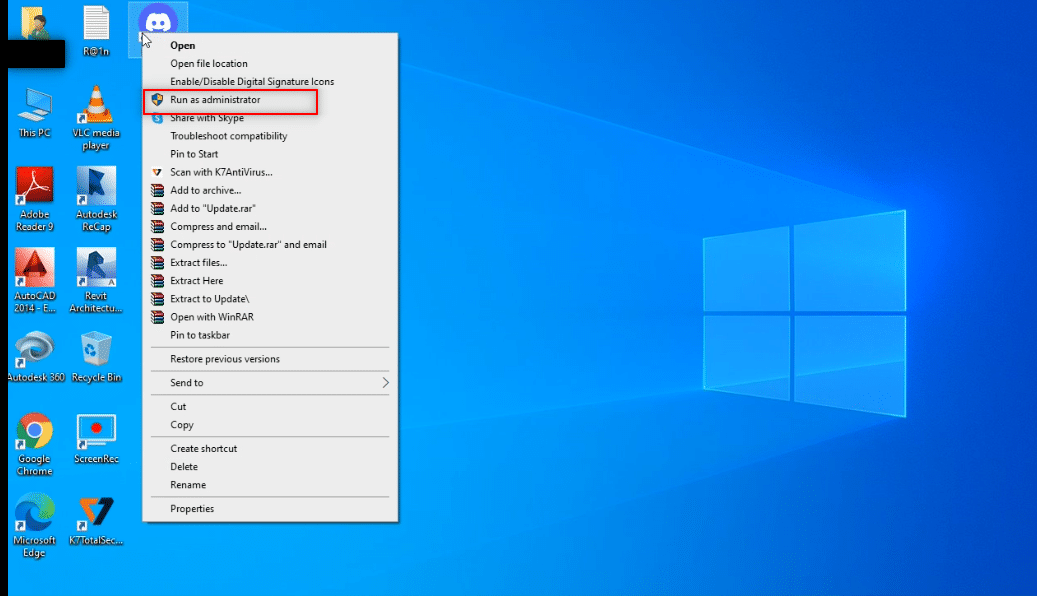The height and width of the screenshot is (596, 1037).
Task: Choose Compress and email...
Action: [270, 226]
